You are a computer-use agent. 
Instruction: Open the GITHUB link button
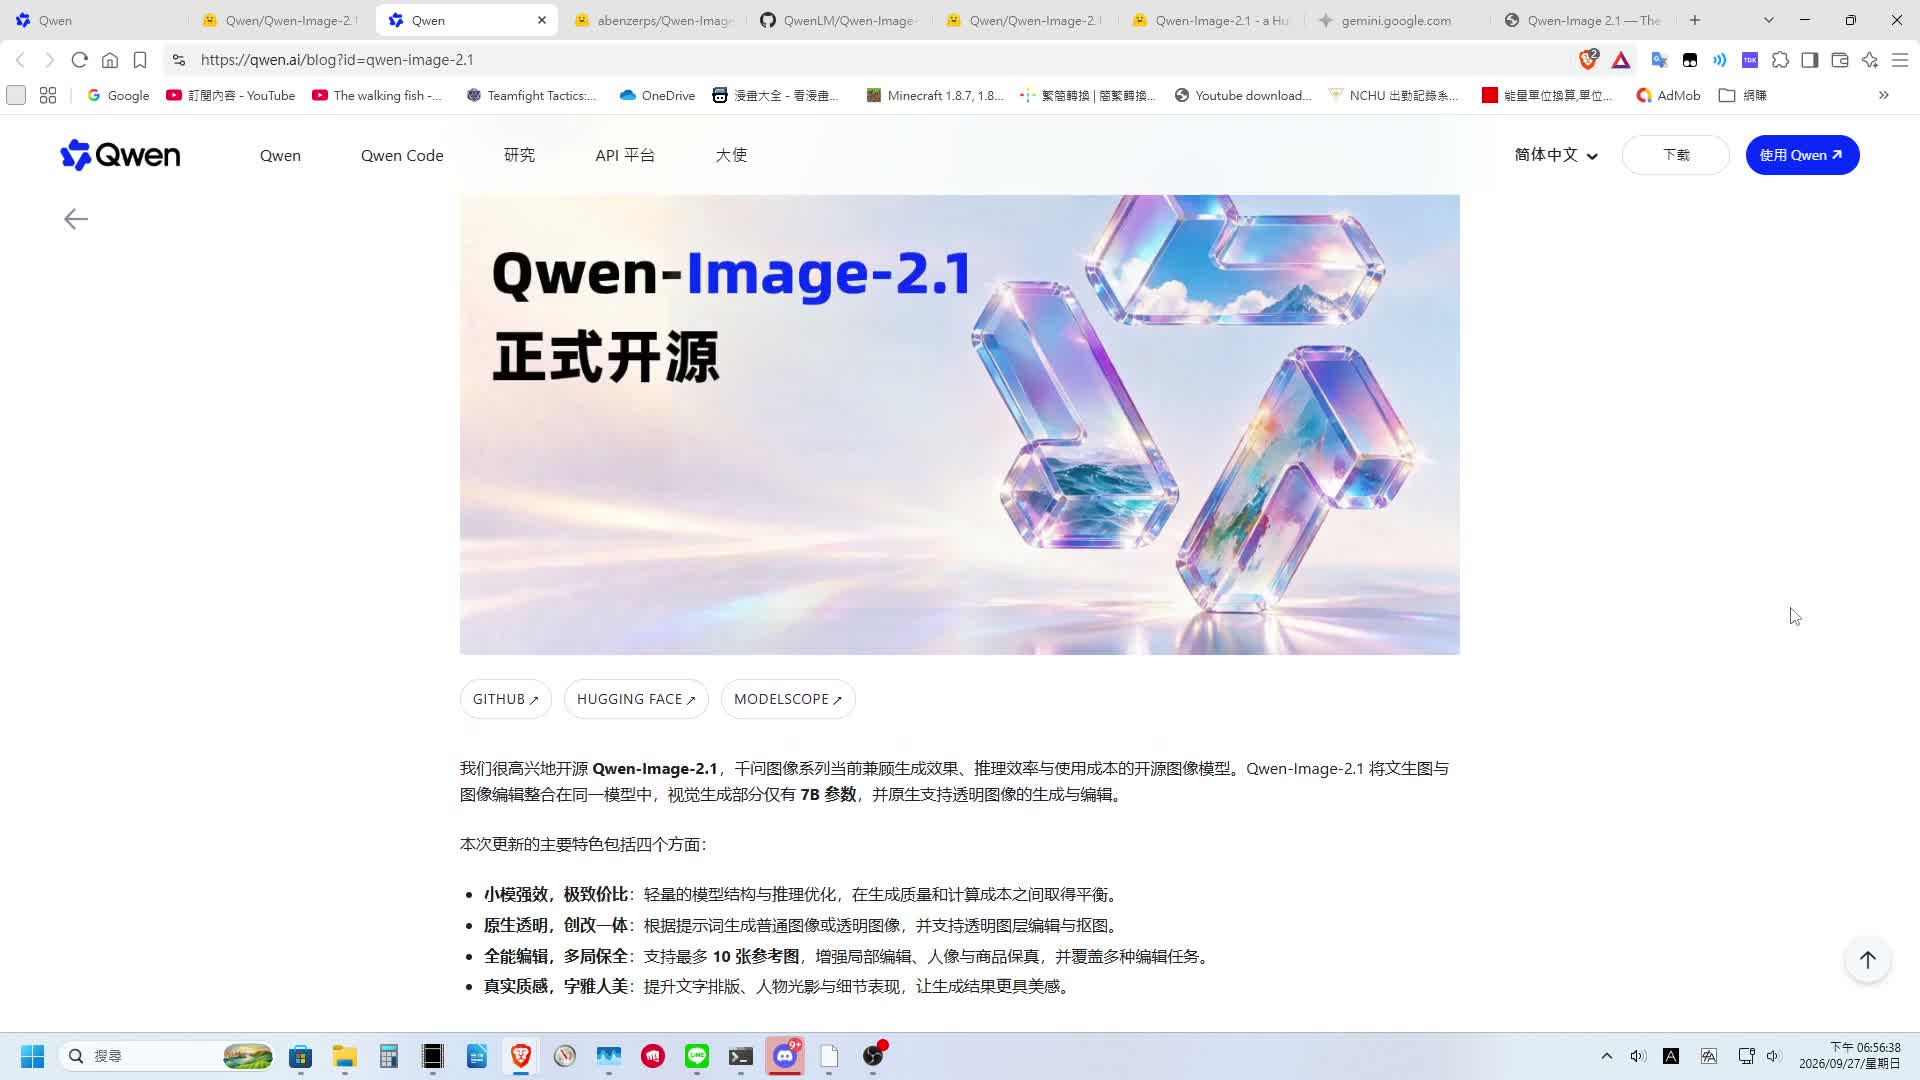pyautogui.click(x=505, y=699)
